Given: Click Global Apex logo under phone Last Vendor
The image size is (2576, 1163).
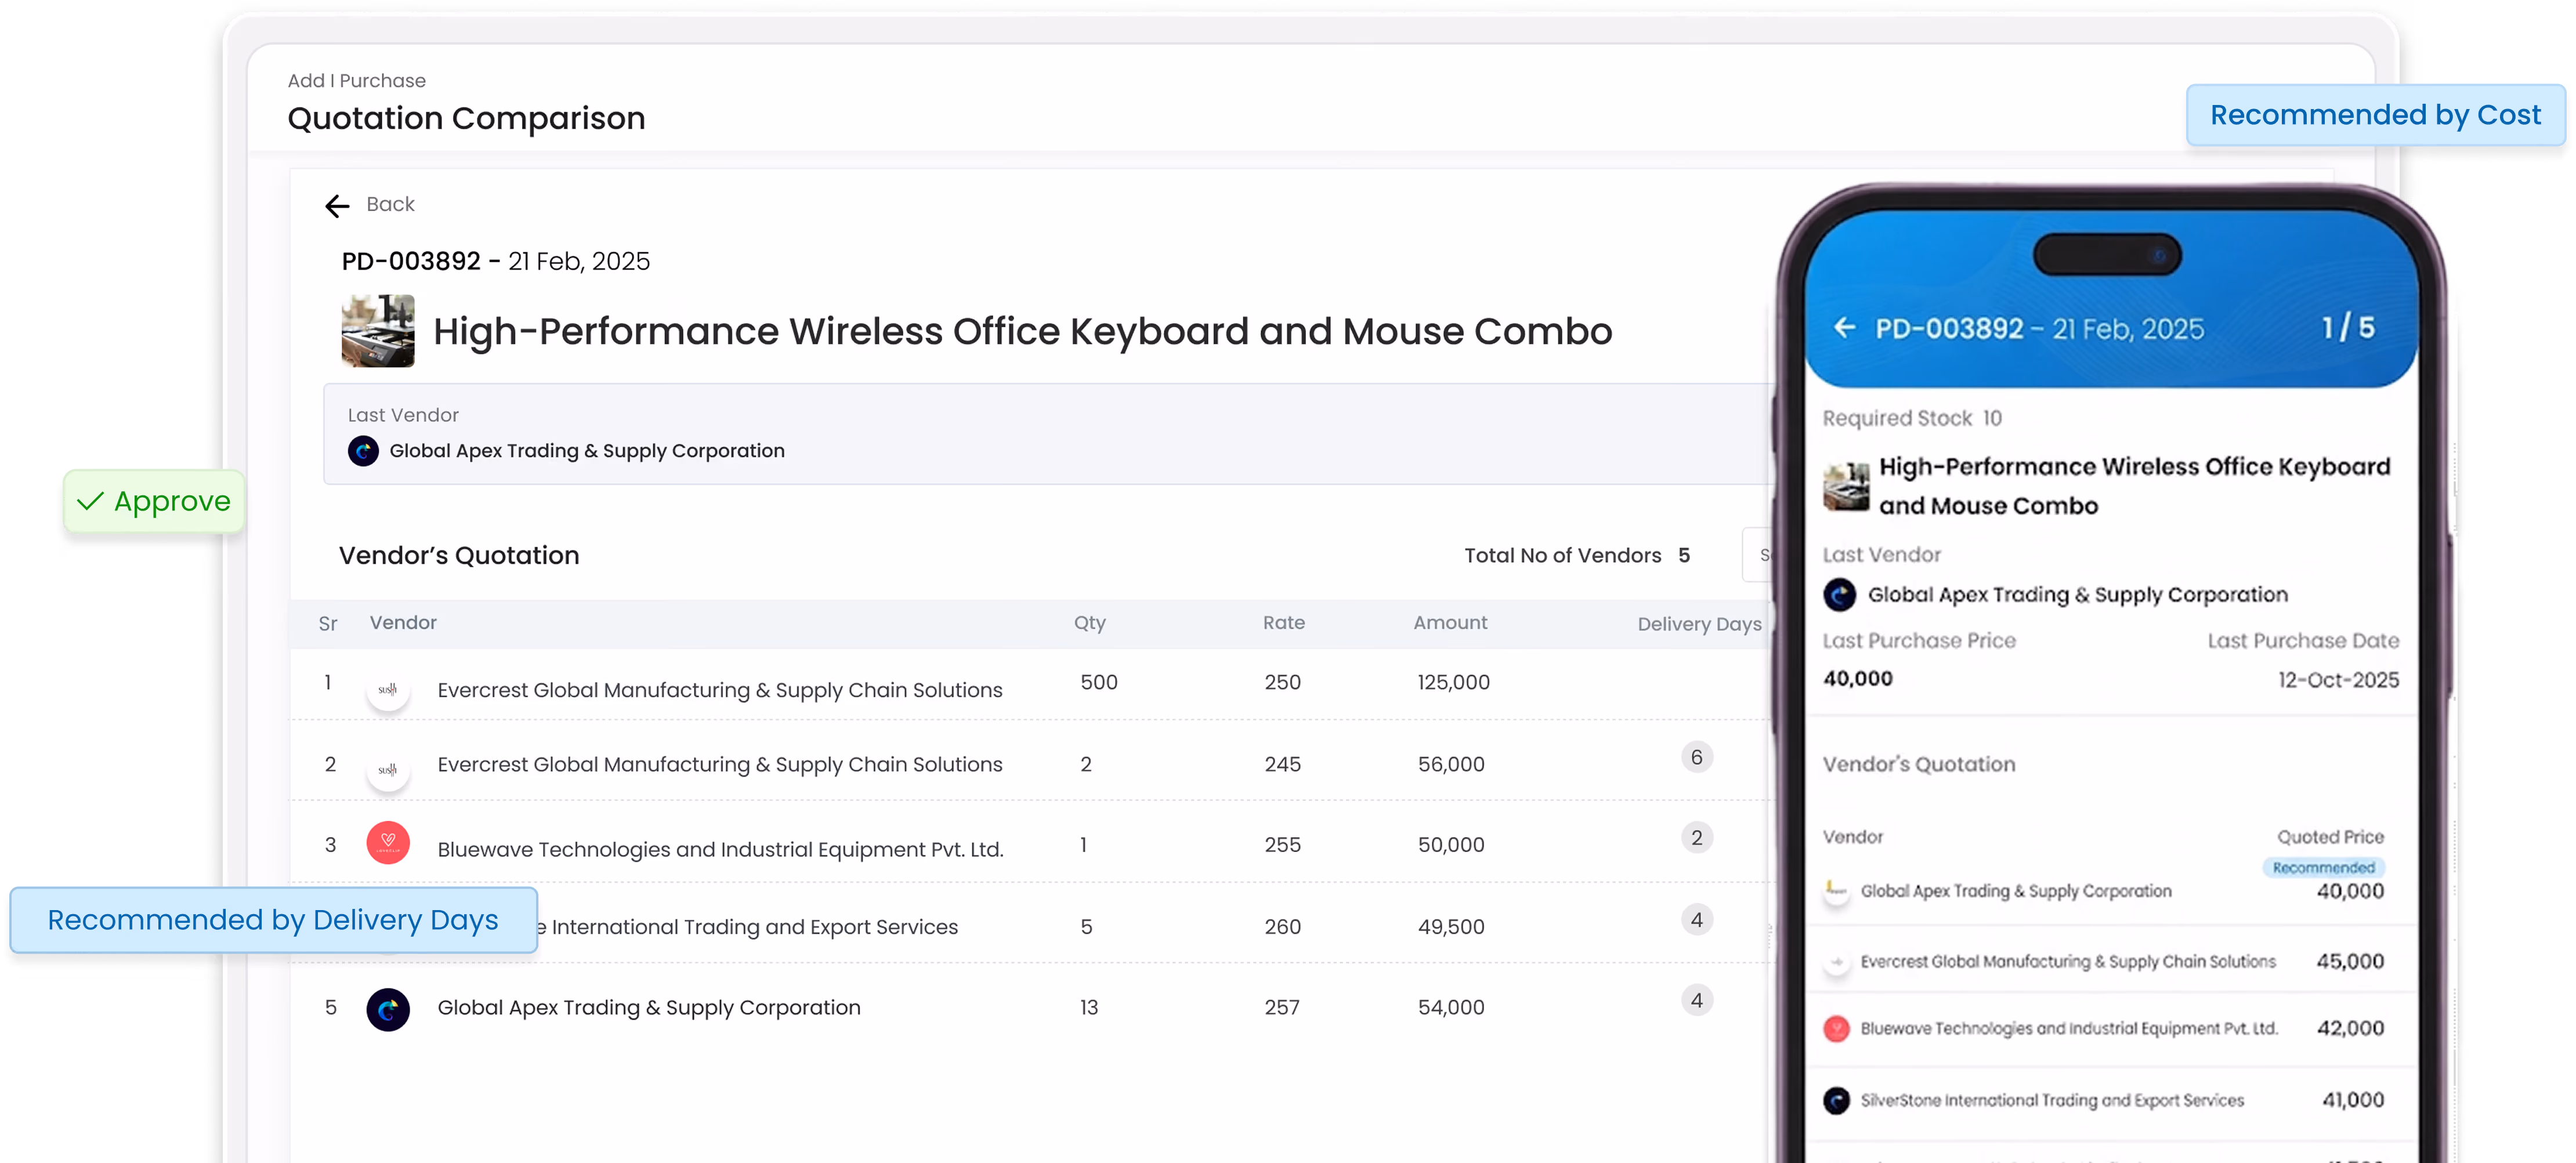Looking at the screenshot, I should click(x=1839, y=595).
